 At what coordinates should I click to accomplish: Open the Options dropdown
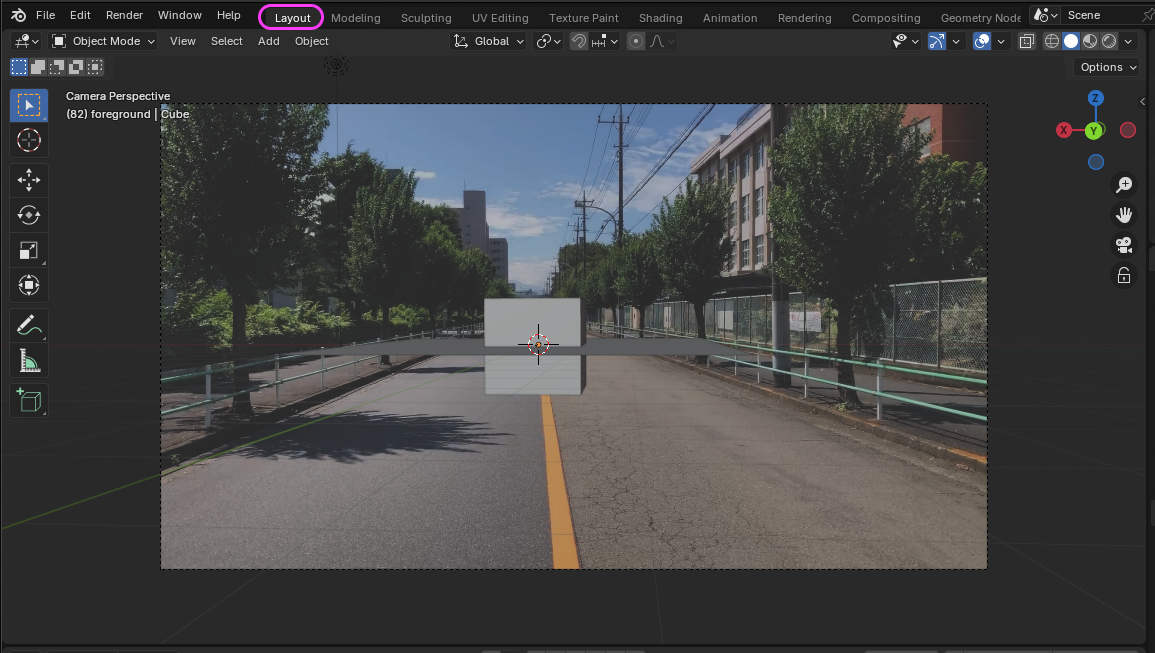click(x=1108, y=67)
